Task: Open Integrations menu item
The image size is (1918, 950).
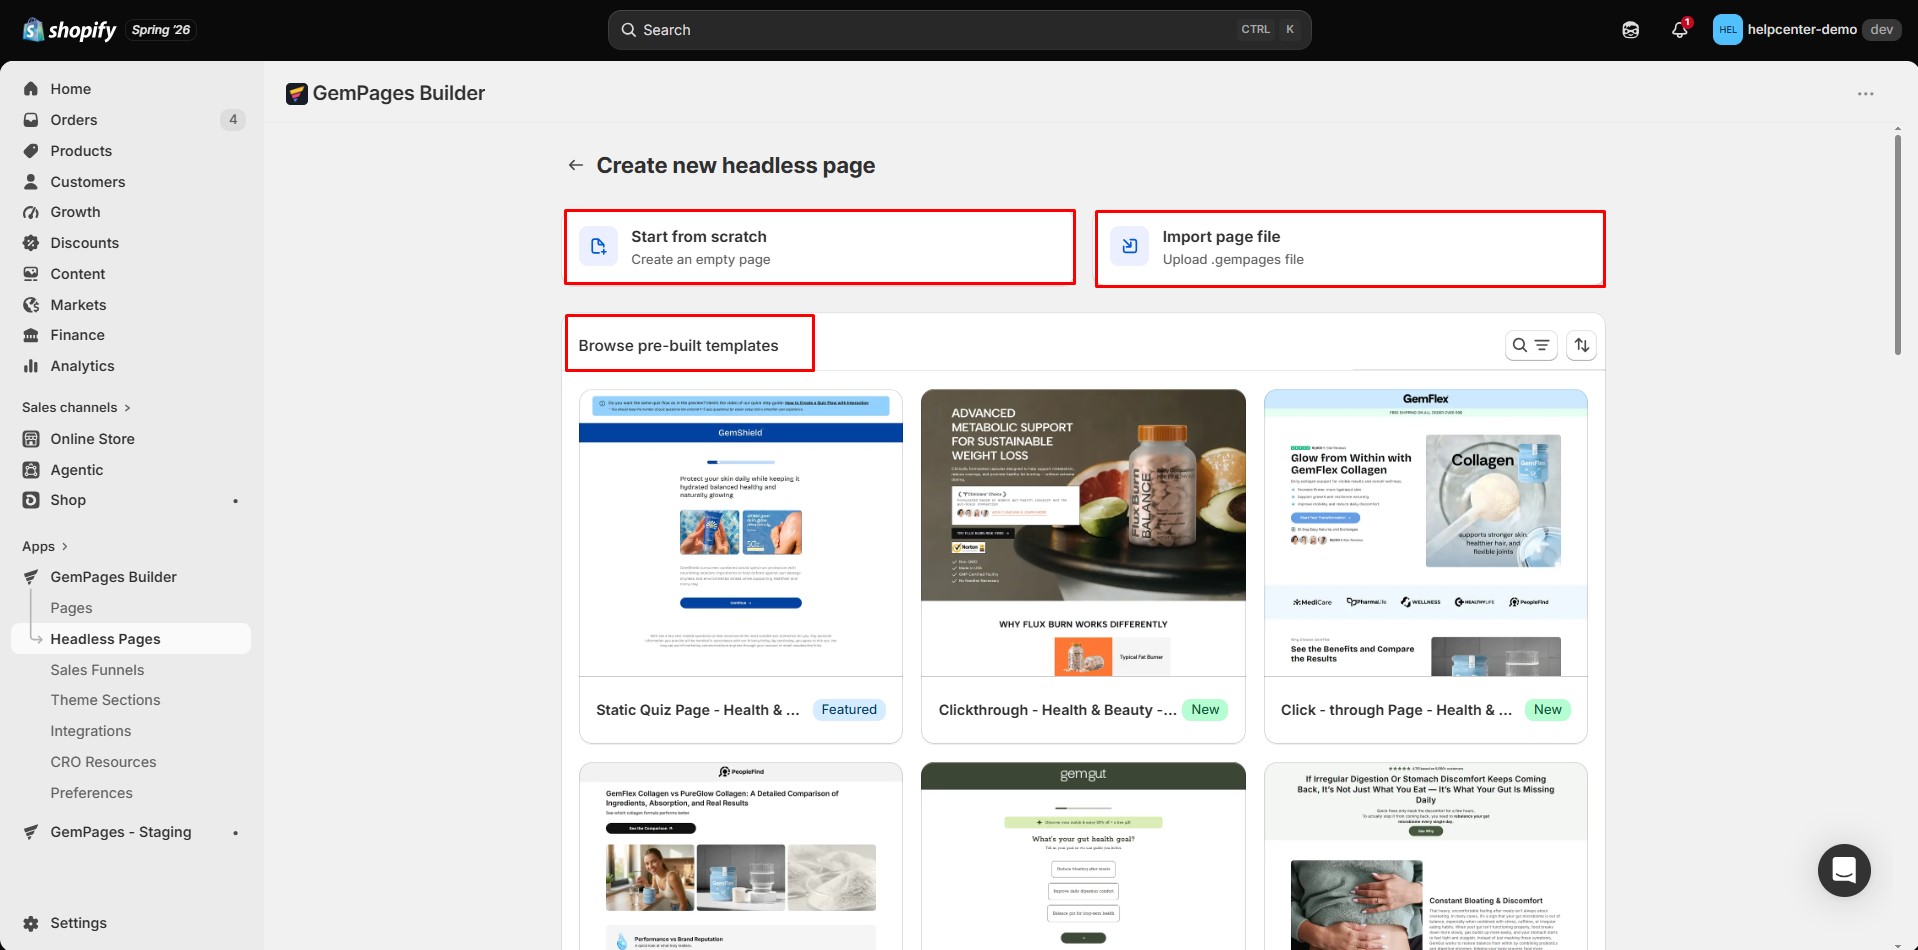Action: pyautogui.click(x=91, y=731)
